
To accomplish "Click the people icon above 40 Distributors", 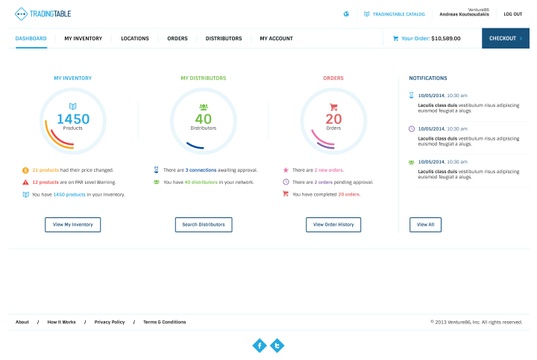I will tap(203, 107).
